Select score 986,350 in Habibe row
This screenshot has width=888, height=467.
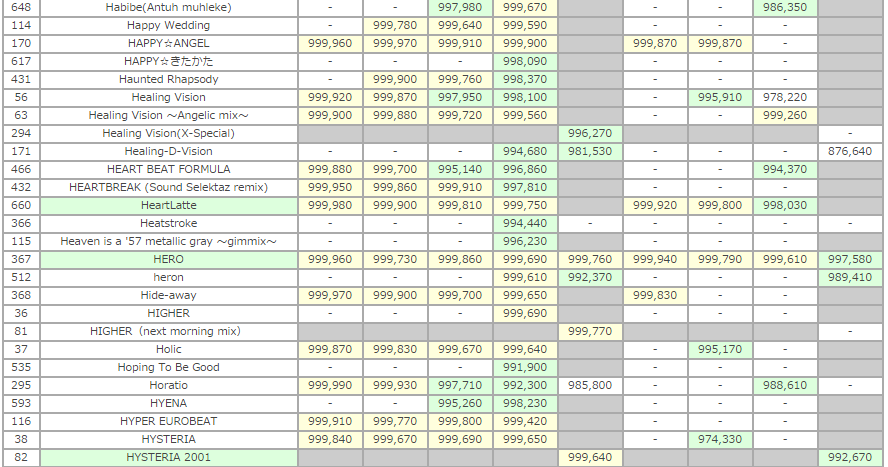coord(785,7)
